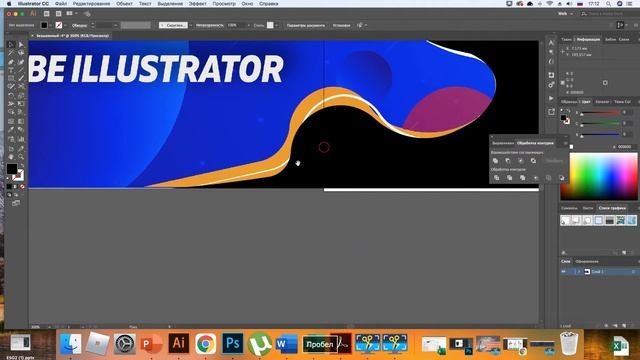This screenshot has width=640, height=360.
Task: Open the Asset Export panel icon
Action: click(551, 111)
